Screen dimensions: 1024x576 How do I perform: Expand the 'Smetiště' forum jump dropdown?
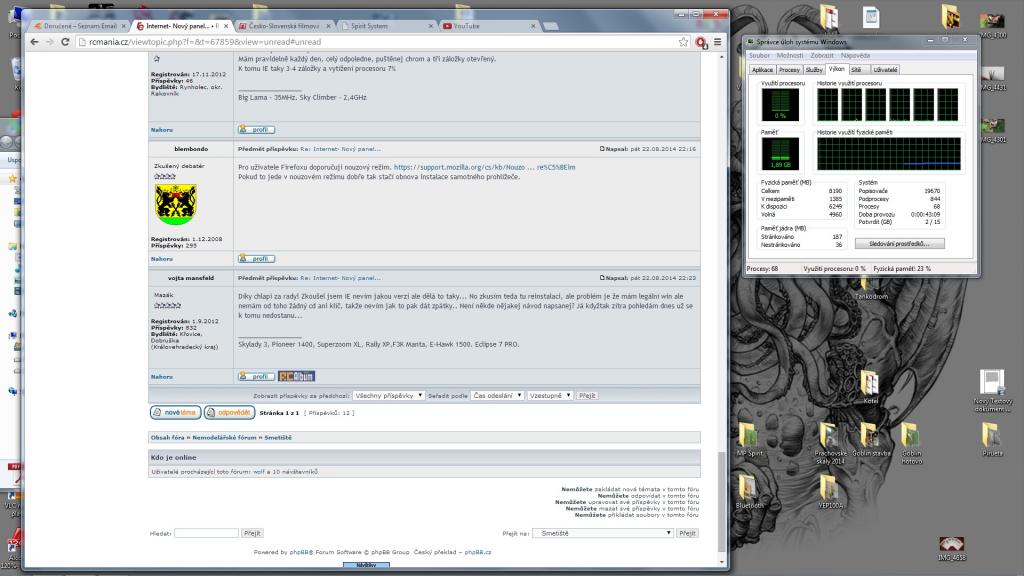[602, 533]
